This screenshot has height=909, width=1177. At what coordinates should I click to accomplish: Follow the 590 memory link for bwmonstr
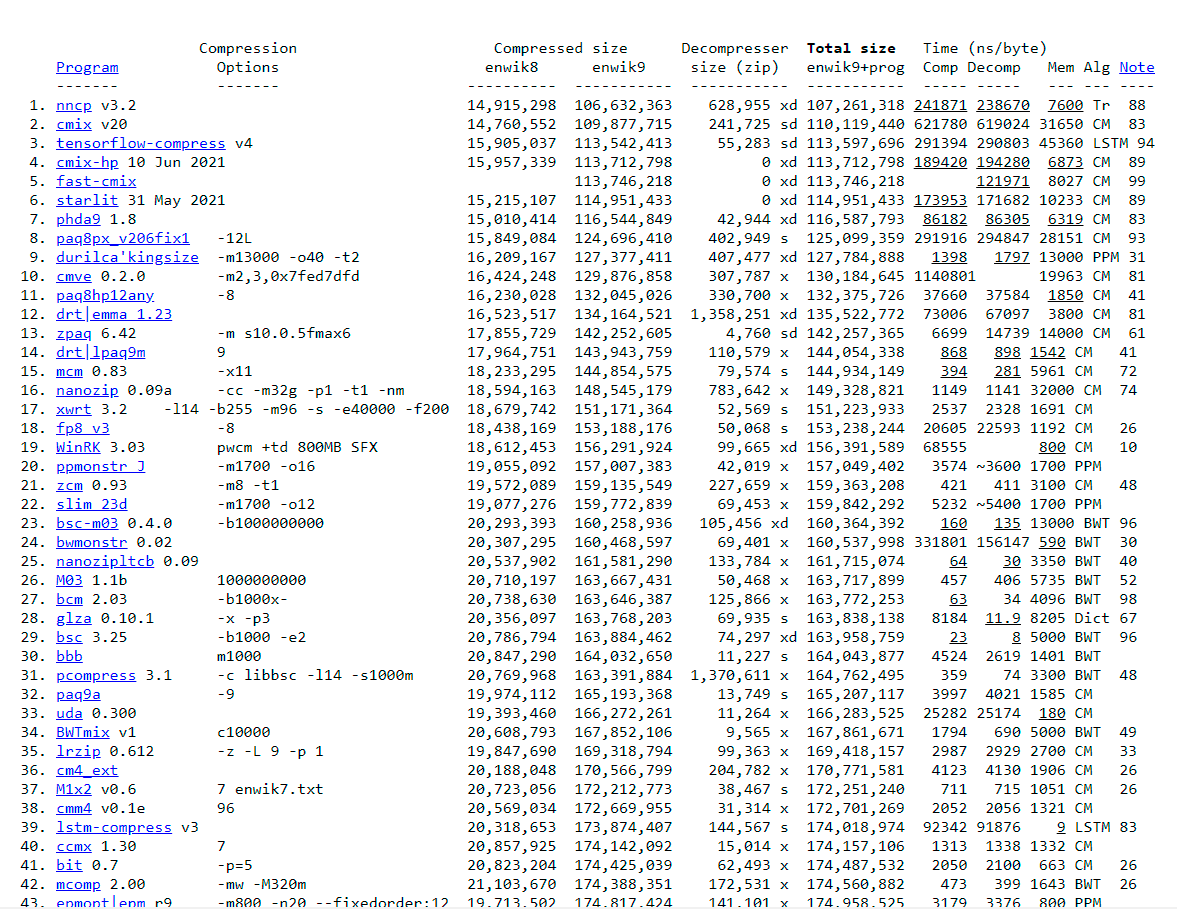tap(1052, 542)
